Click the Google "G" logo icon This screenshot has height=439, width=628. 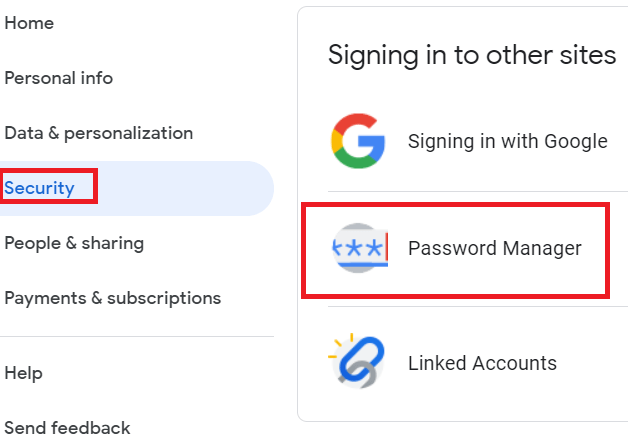coord(358,141)
